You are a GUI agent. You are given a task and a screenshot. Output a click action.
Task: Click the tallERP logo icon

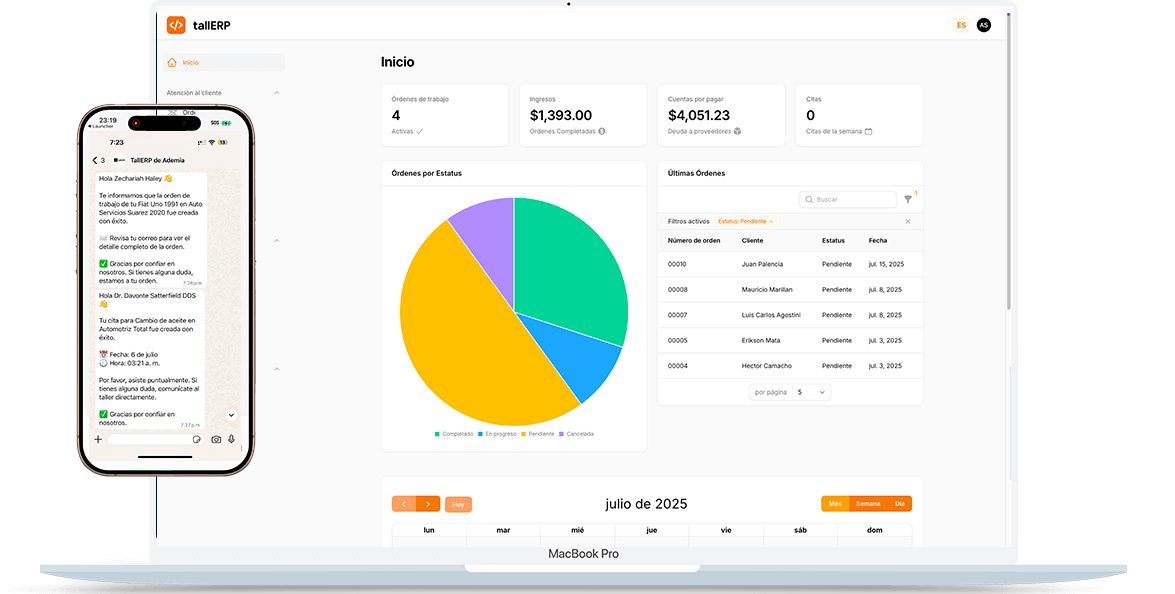click(176, 25)
